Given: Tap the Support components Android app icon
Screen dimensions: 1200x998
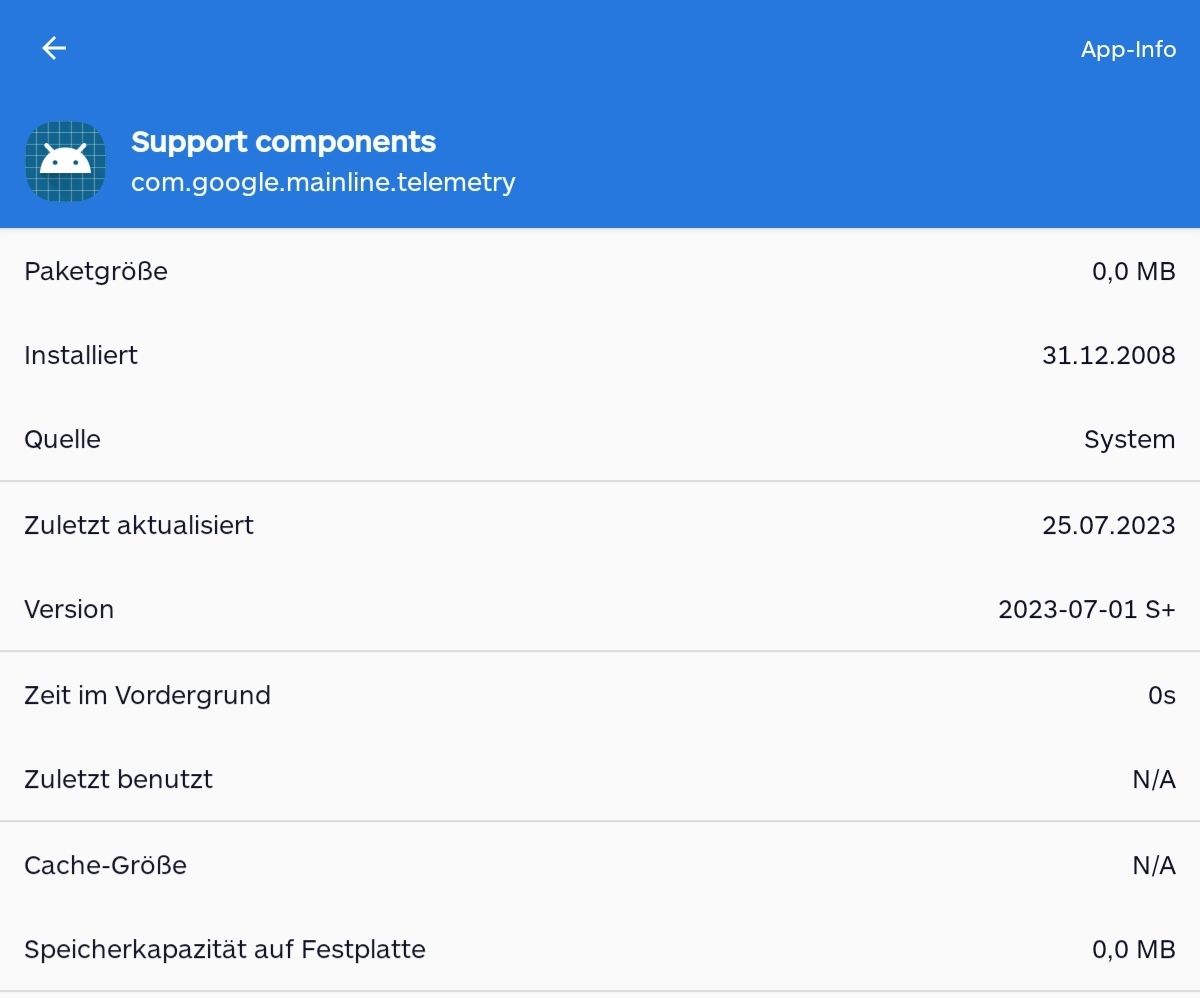Looking at the screenshot, I should (x=65, y=161).
